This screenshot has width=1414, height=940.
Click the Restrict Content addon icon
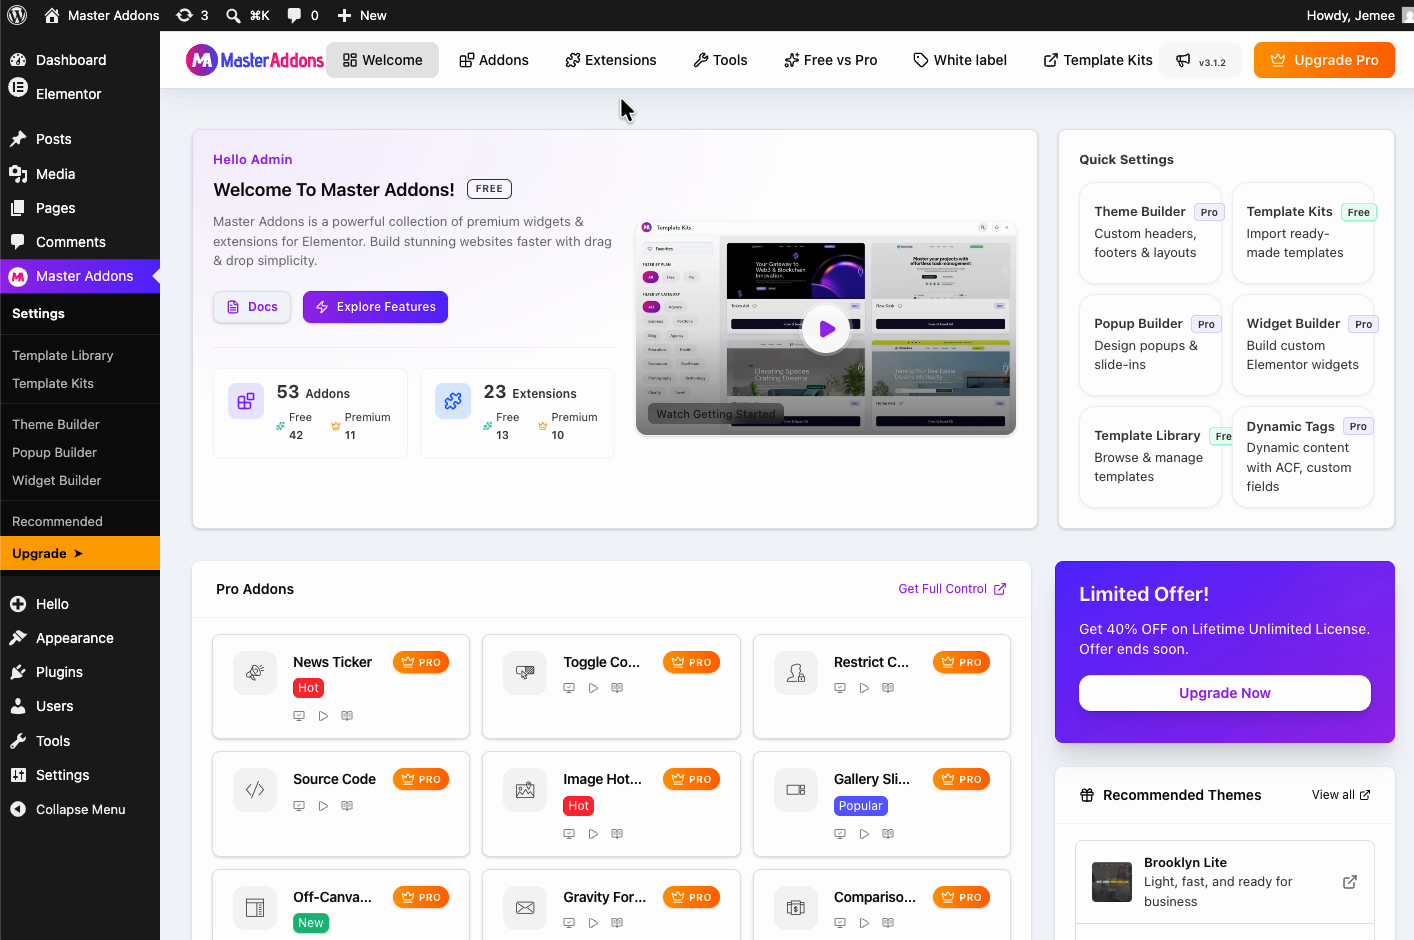(796, 673)
